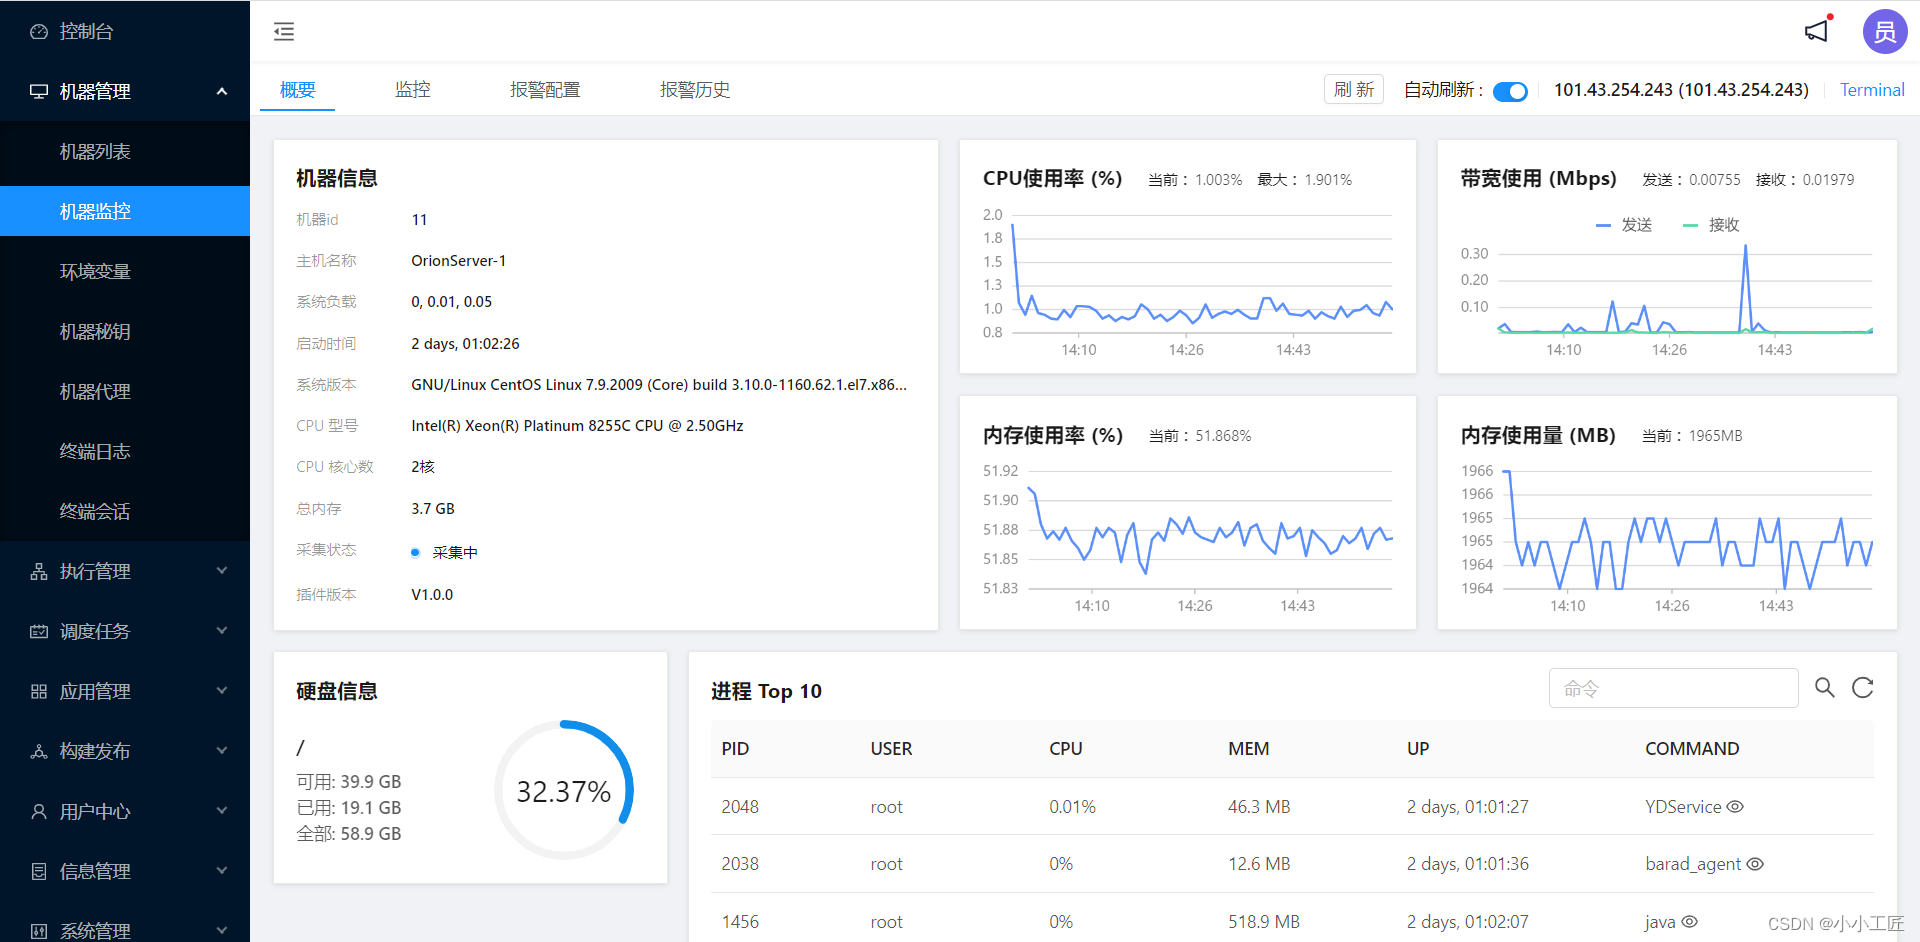Open the 构建发布 sidebar icon
Viewport: 1920px width, 942px height.
click(x=37, y=750)
